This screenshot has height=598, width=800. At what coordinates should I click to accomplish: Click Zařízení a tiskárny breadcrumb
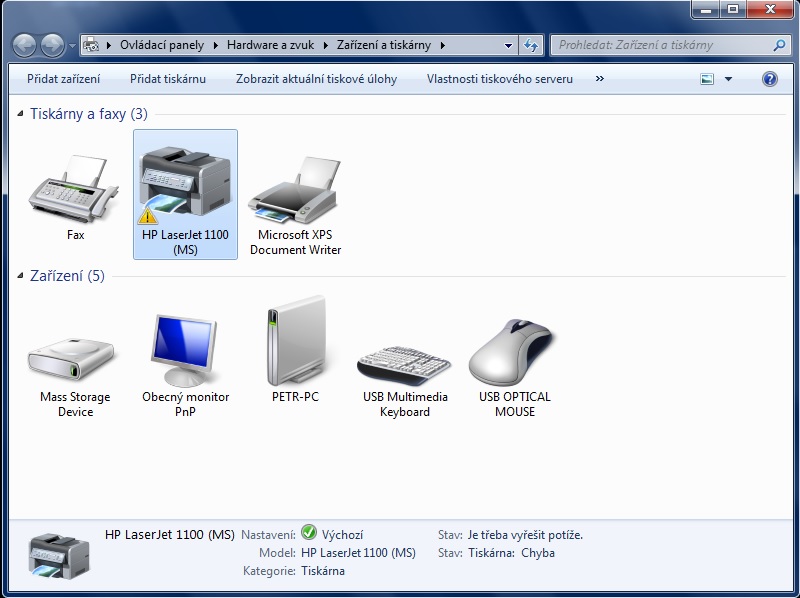pyautogui.click(x=384, y=45)
